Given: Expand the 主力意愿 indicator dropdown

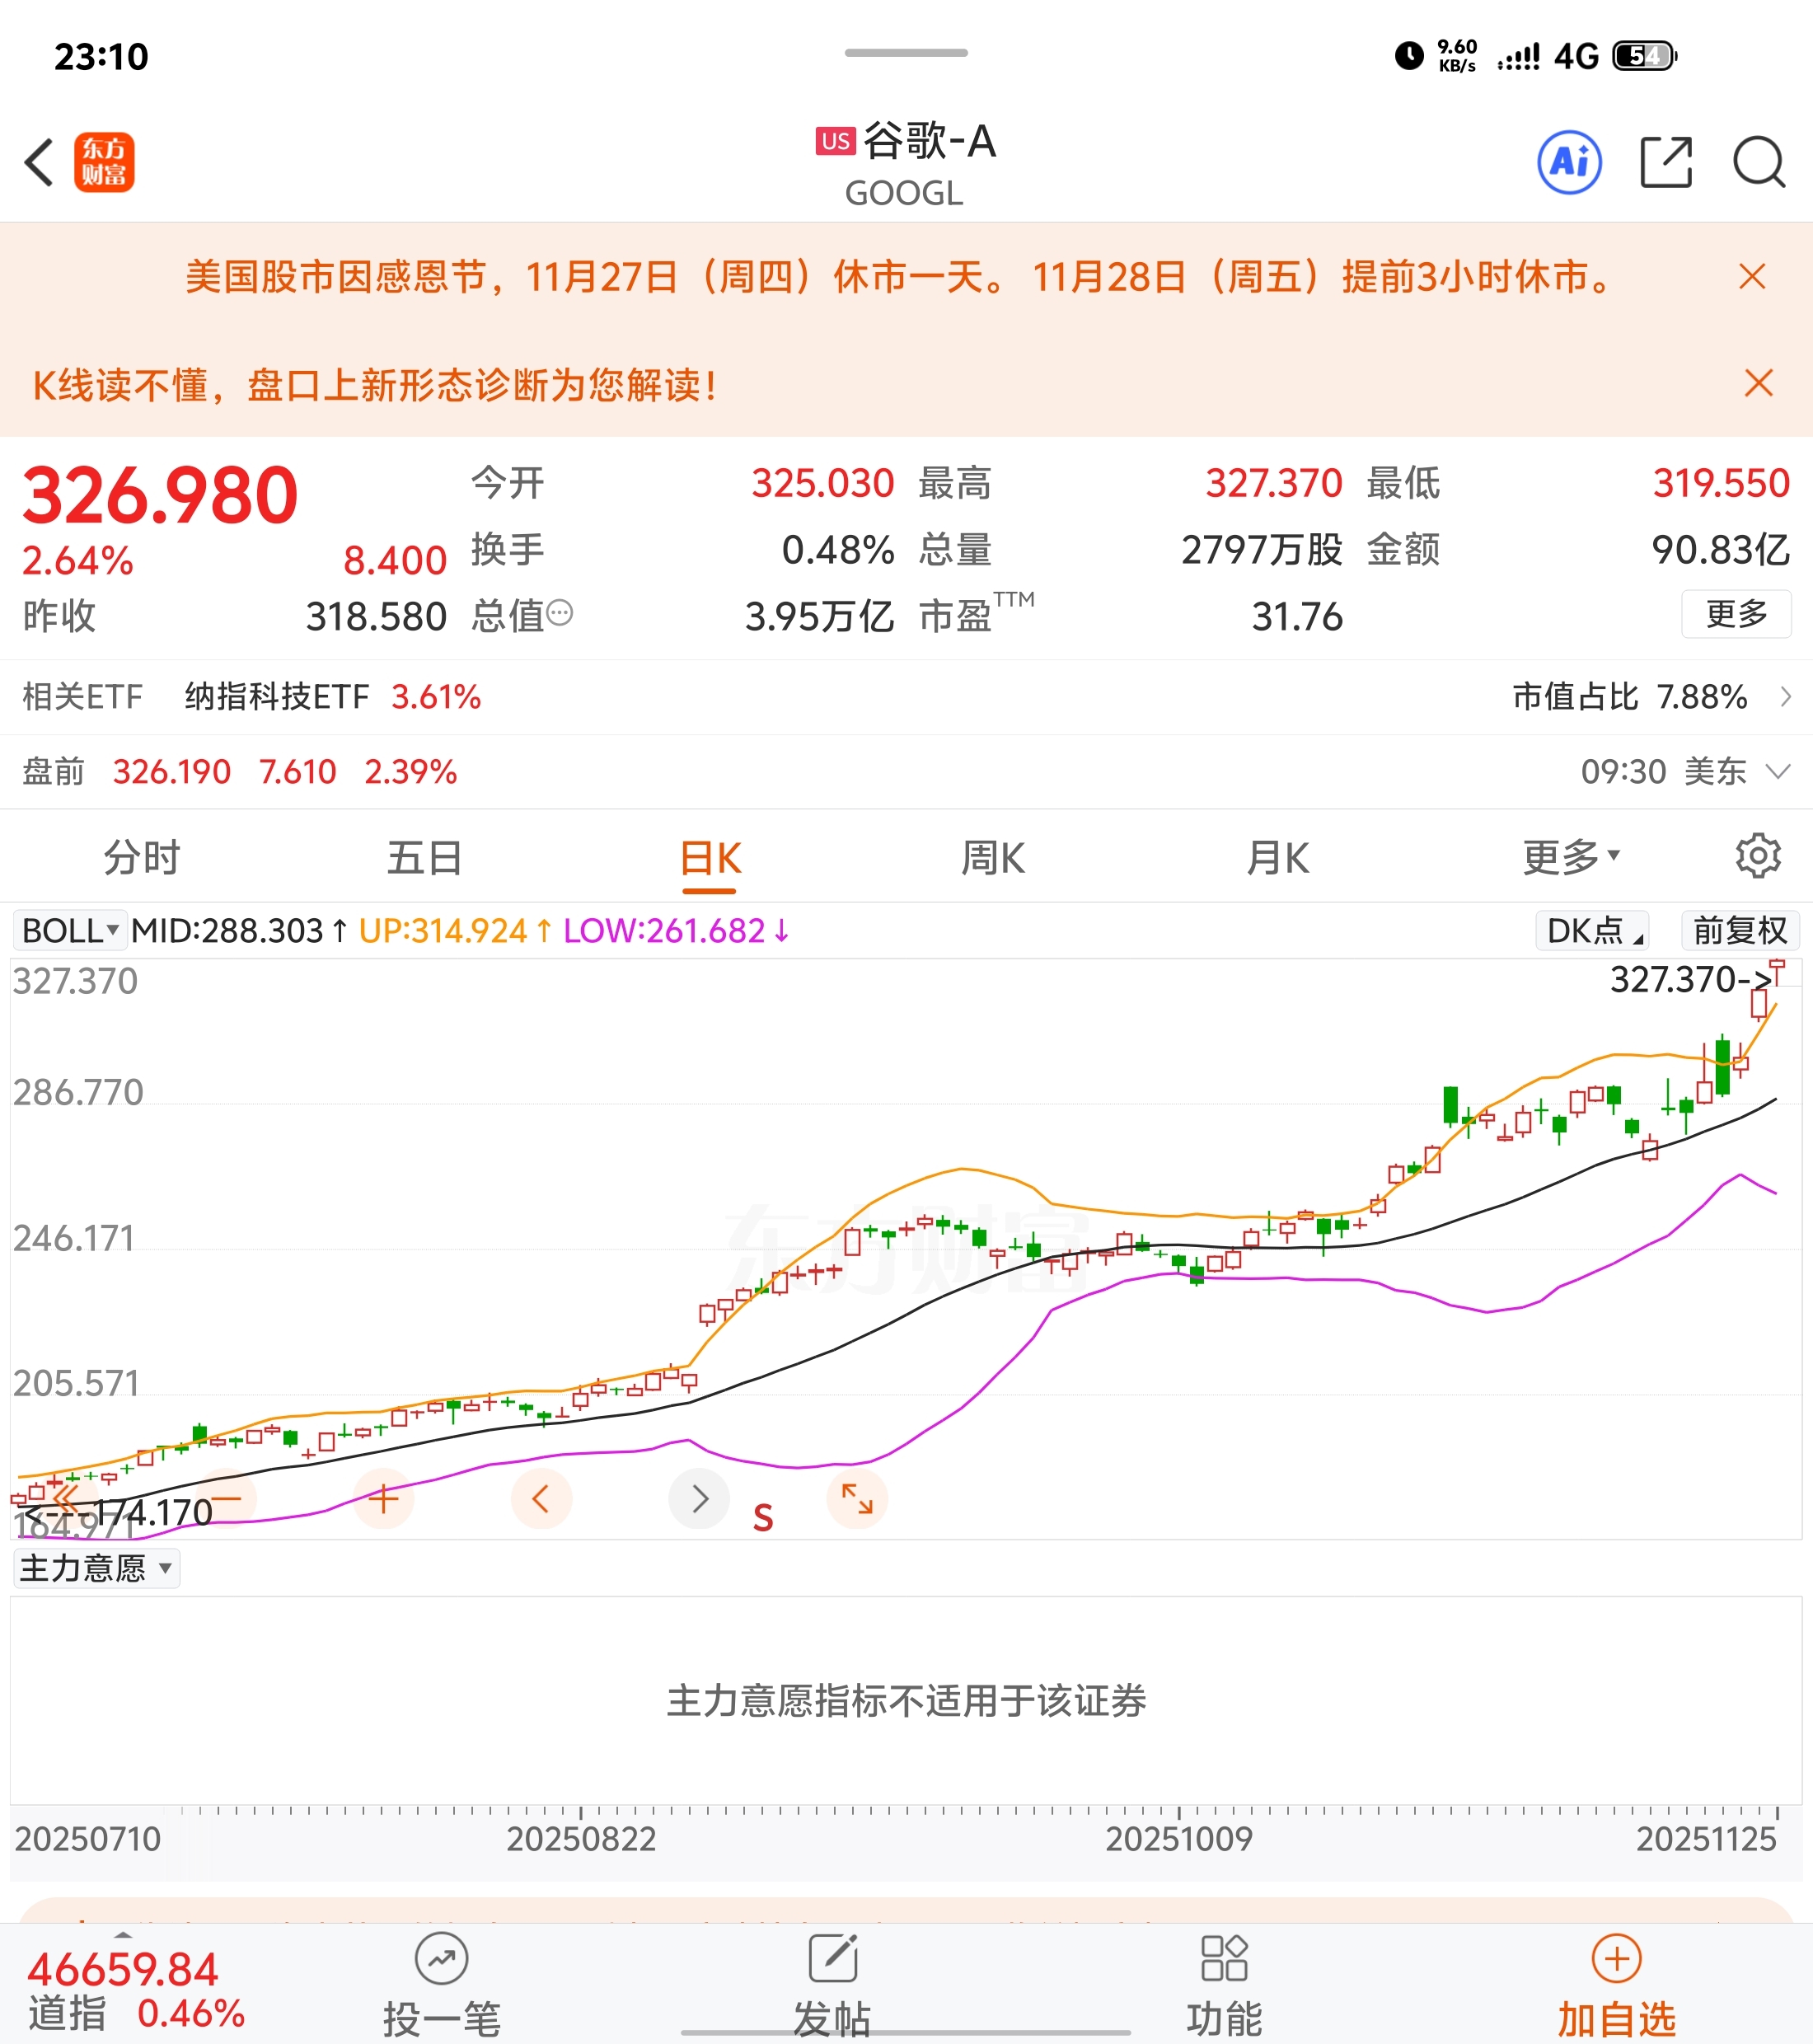Looking at the screenshot, I should pos(96,1568).
